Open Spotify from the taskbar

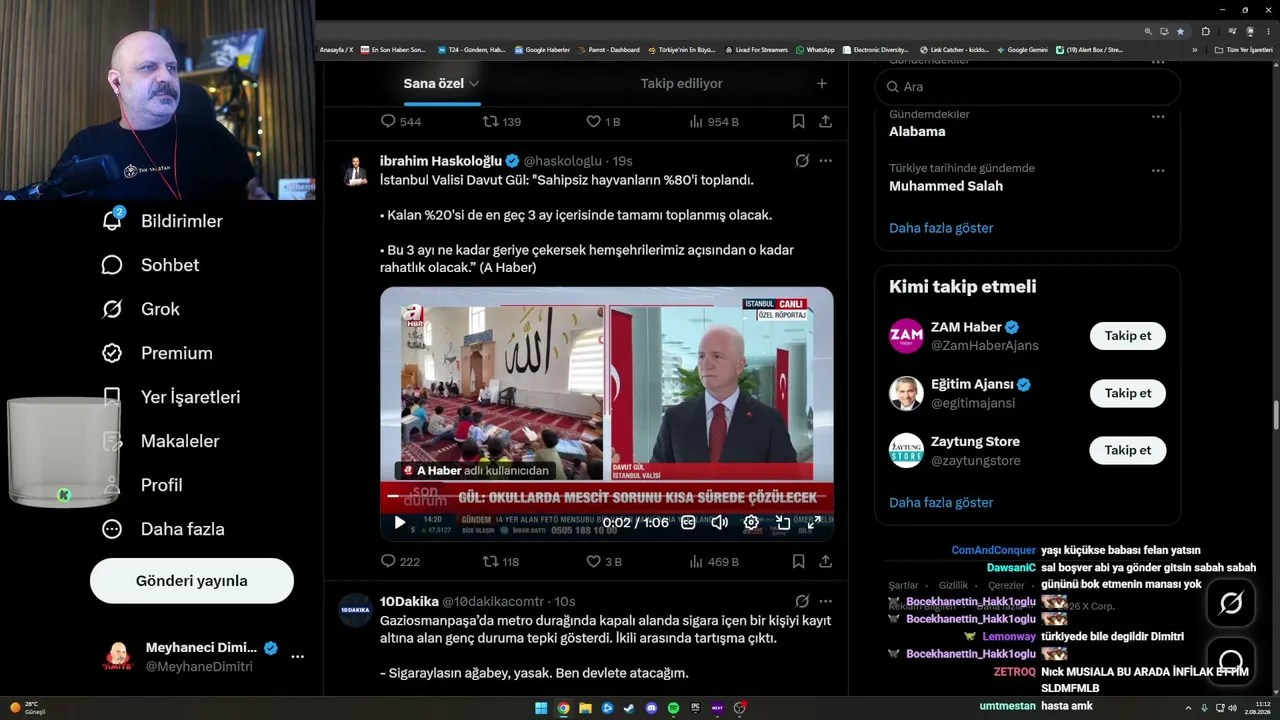pyautogui.click(x=673, y=708)
